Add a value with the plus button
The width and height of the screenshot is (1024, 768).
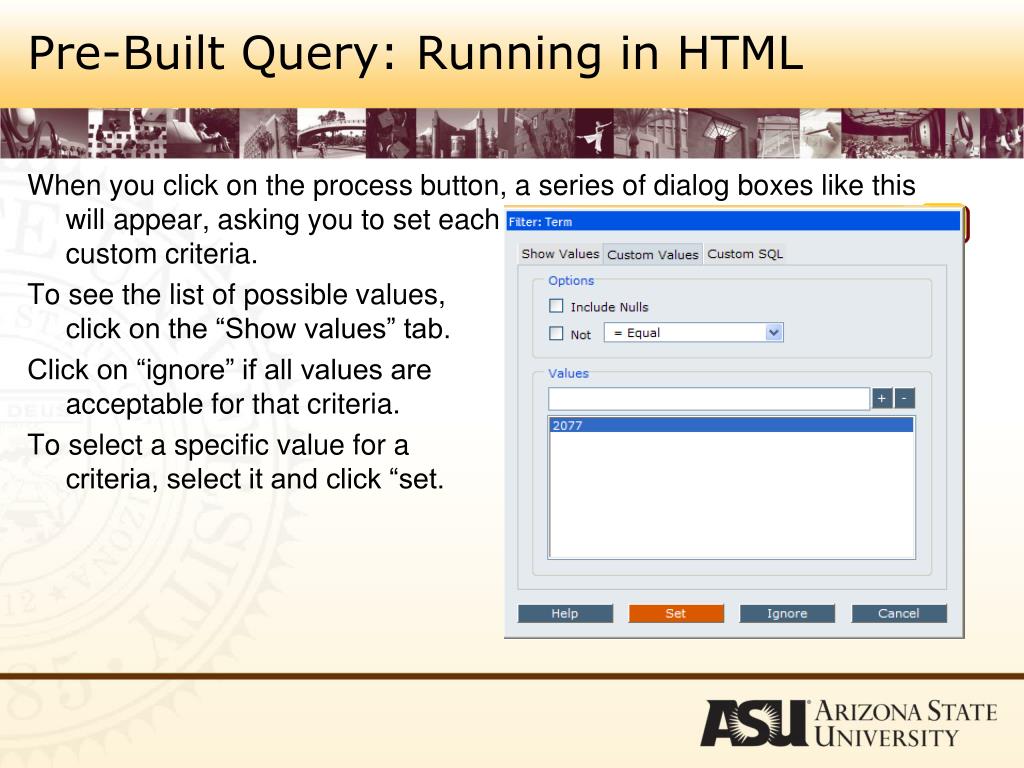tap(882, 398)
